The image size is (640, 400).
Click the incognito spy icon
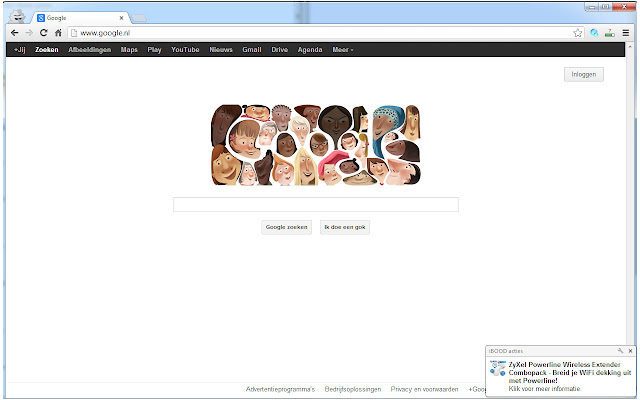pyautogui.click(x=18, y=16)
